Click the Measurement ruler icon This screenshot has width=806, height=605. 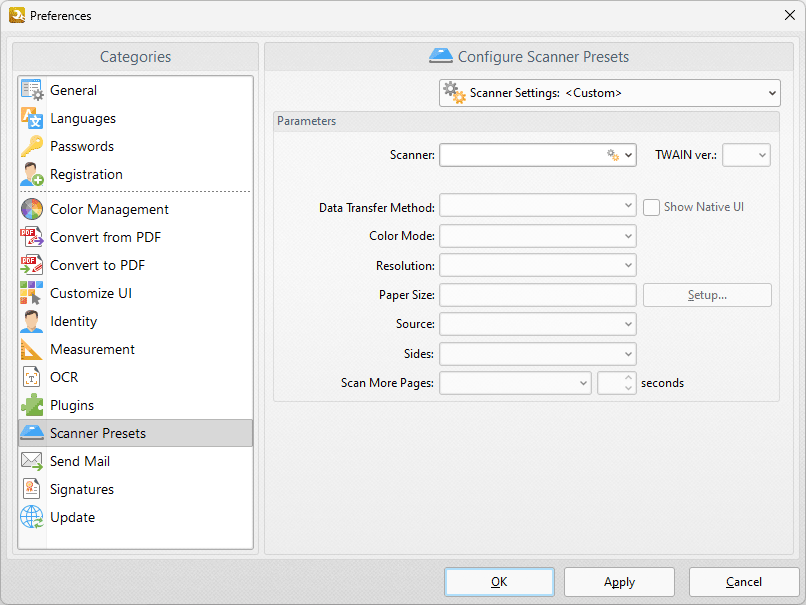pos(32,349)
